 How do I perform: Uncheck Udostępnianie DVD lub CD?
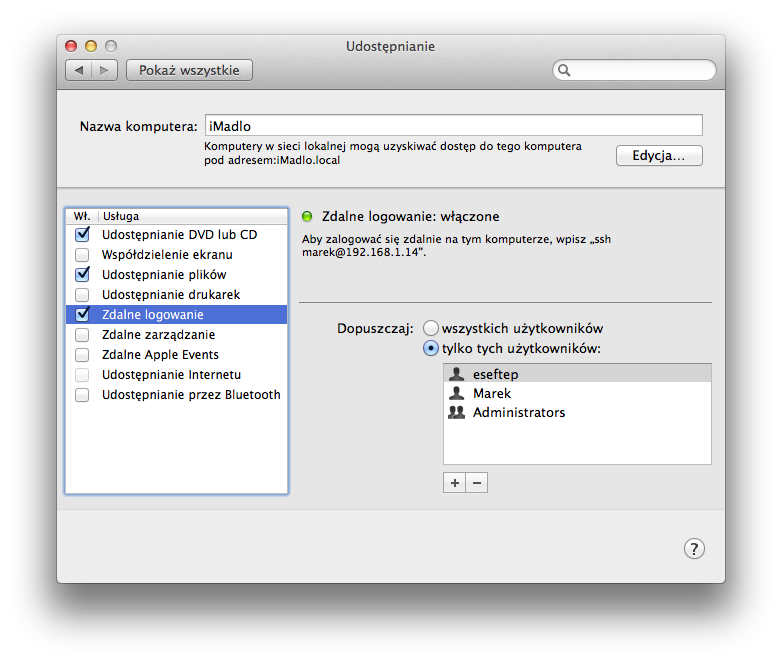coord(82,234)
